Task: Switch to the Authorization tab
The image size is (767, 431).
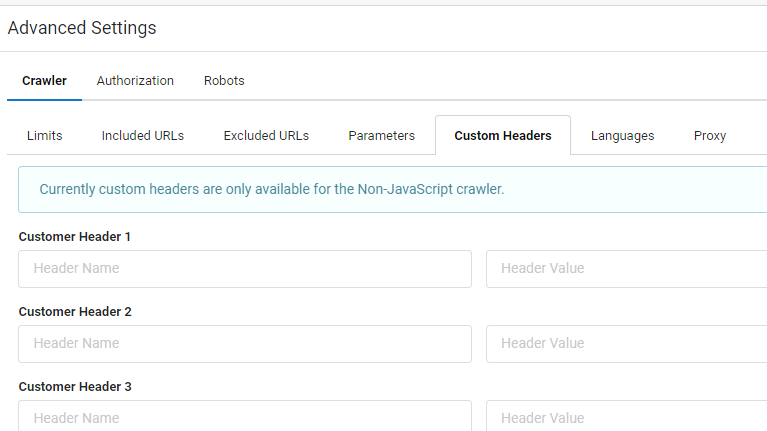Action: 135,81
